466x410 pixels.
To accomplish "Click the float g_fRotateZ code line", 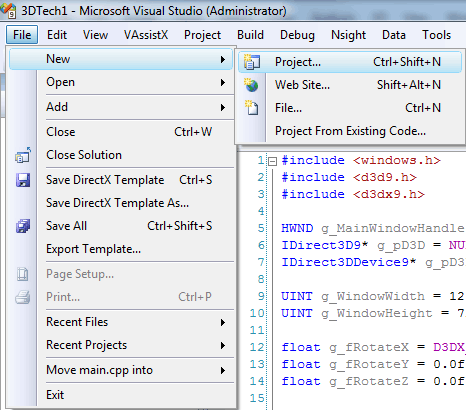I will click(x=373, y=381).
